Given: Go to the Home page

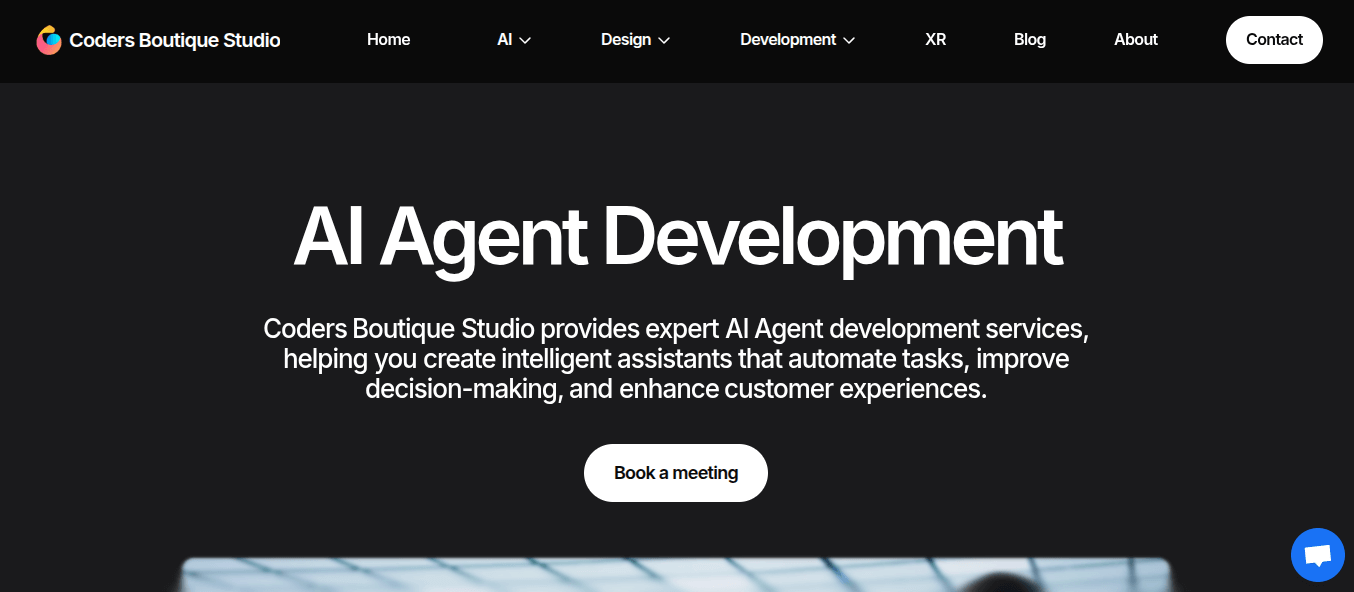Looking at the screenshot, I should click(388, 40).
